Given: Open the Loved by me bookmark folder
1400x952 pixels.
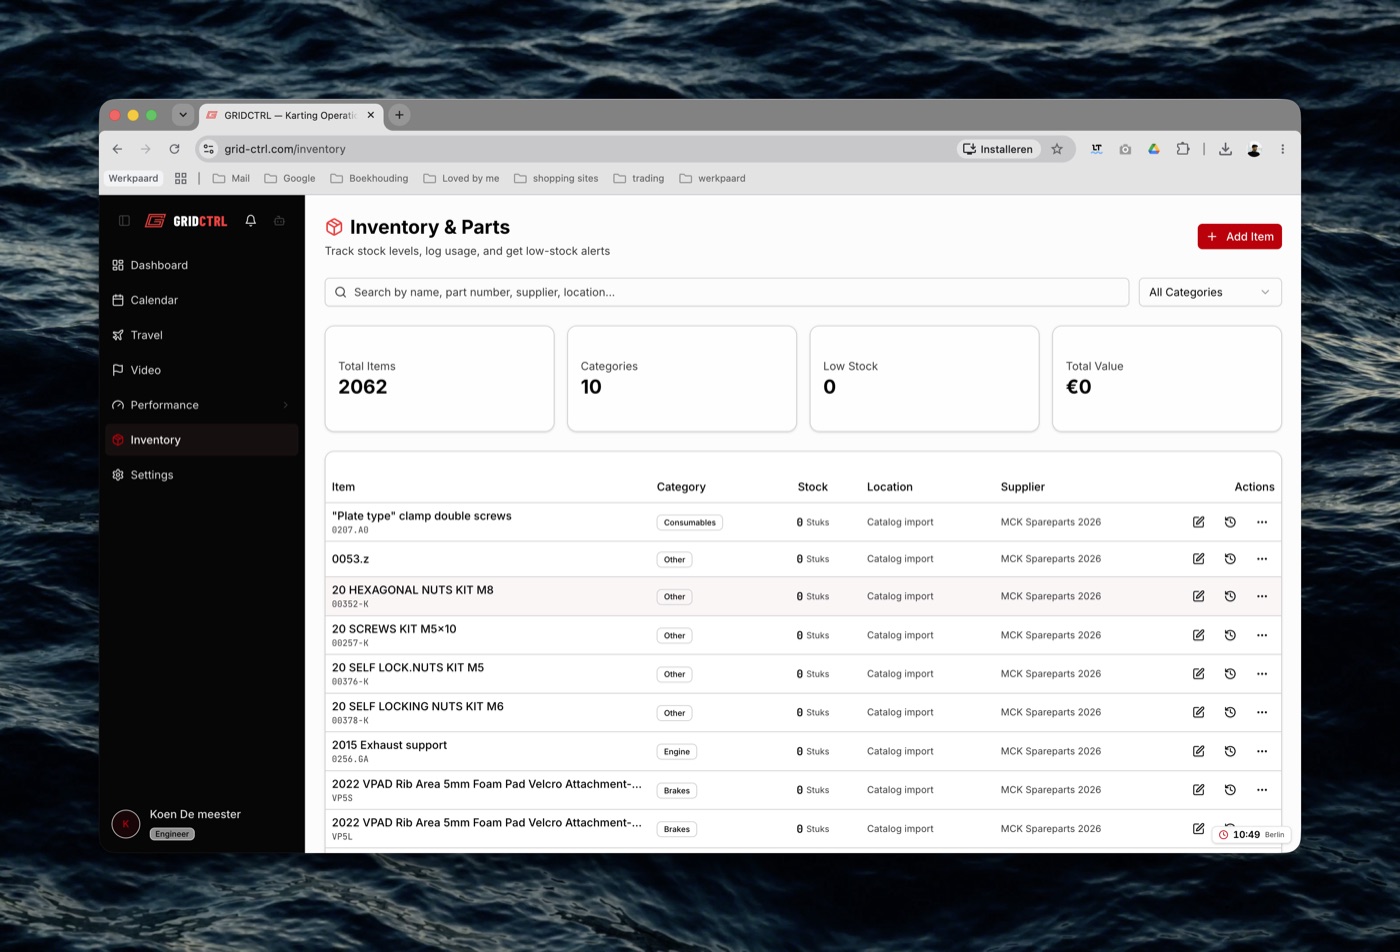Looking at the screenshot, I should [x=461, y=178].
